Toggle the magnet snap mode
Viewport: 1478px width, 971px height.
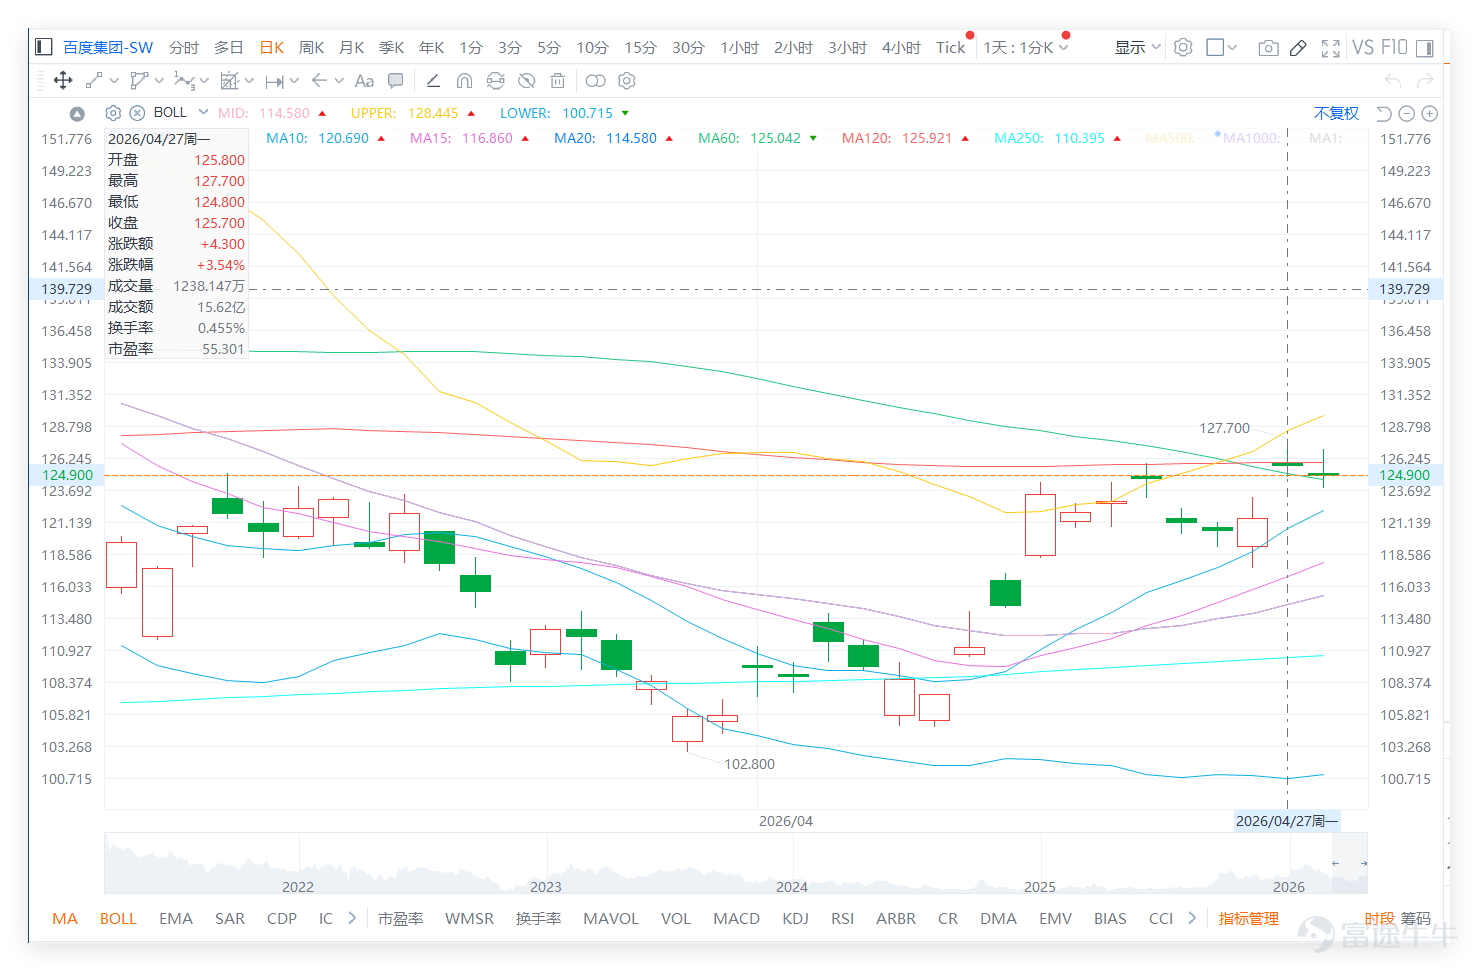point(464,81)
